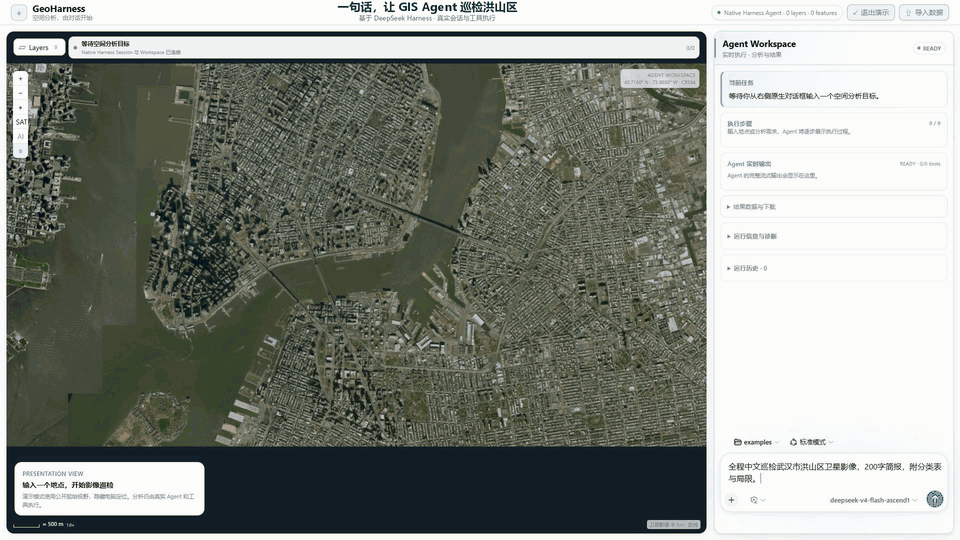Expand 结果数据与下载 section
The width and height of the screenshot is (960, 540).
[x=833, y=207]
